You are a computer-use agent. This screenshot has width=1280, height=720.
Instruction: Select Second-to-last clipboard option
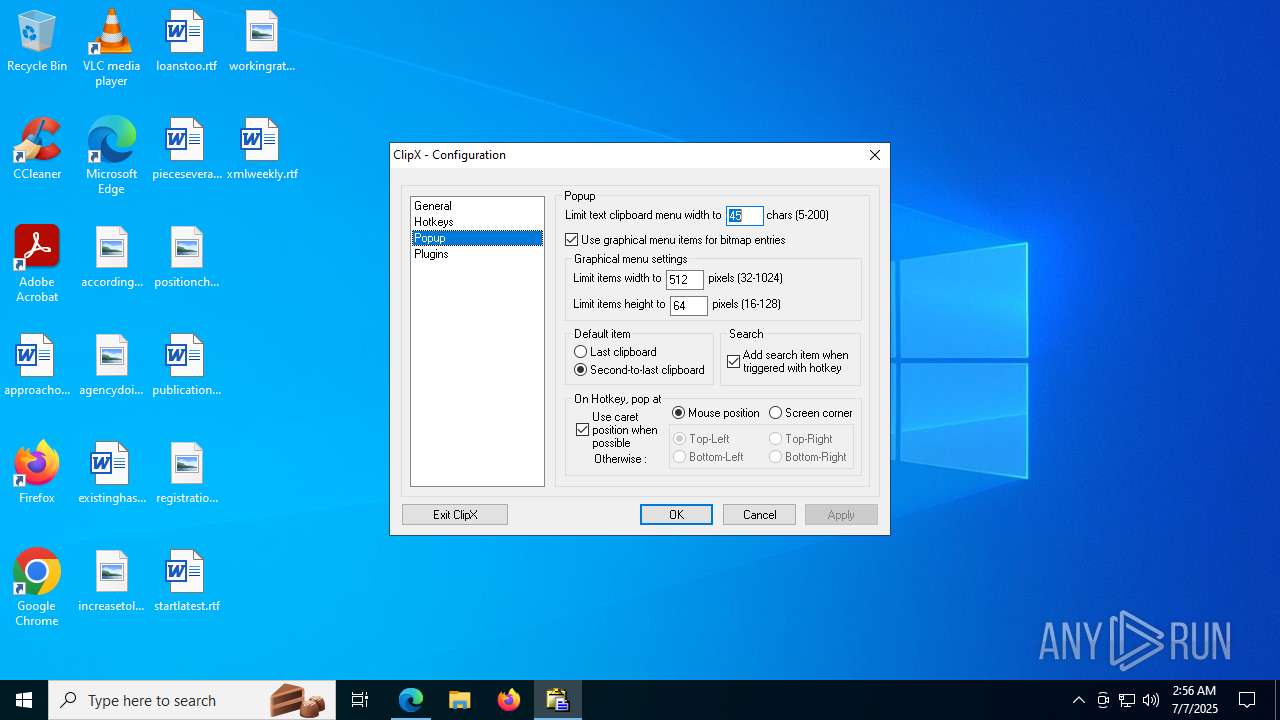click(639, 370)
